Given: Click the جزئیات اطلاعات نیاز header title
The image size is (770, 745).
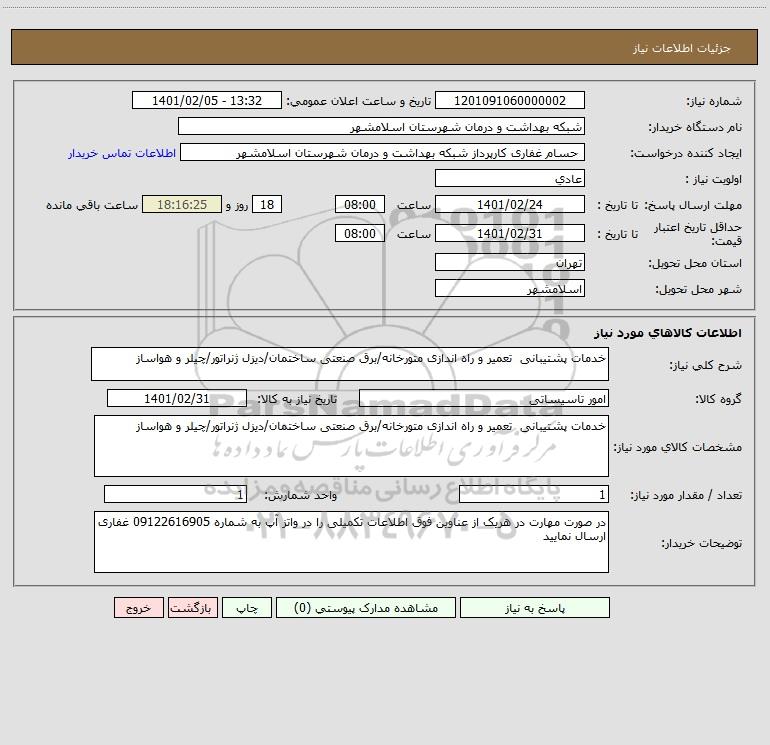Looking at the screenshot, I should coord(682,48).
